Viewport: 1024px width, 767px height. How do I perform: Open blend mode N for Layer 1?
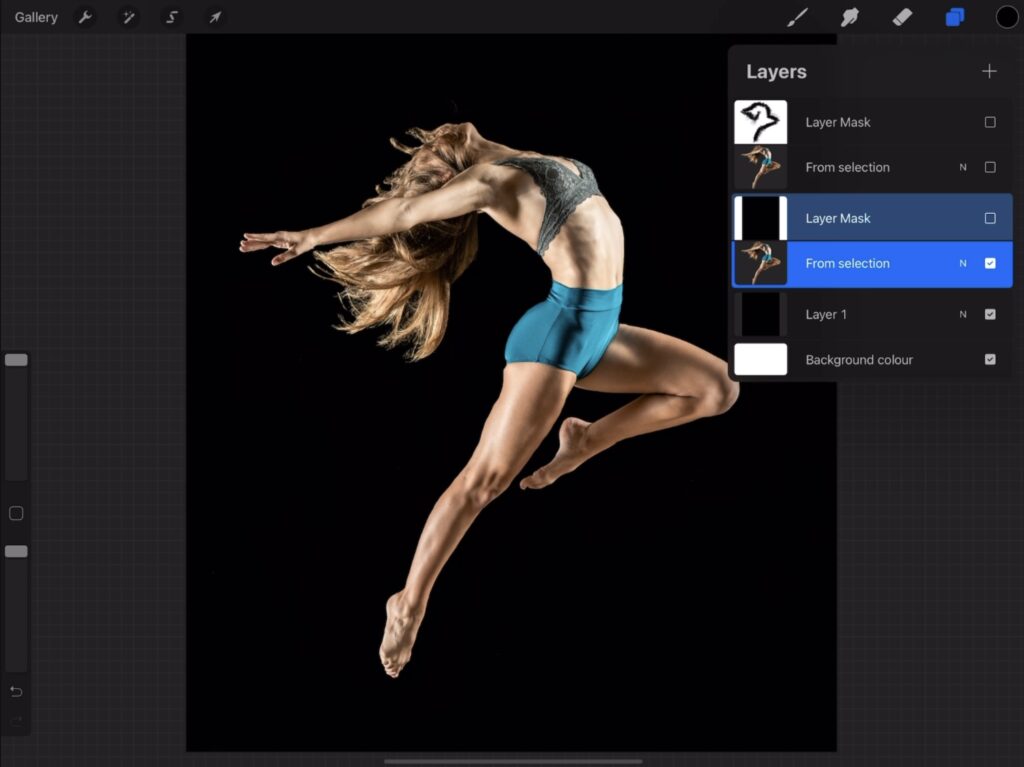coord(963,314)
